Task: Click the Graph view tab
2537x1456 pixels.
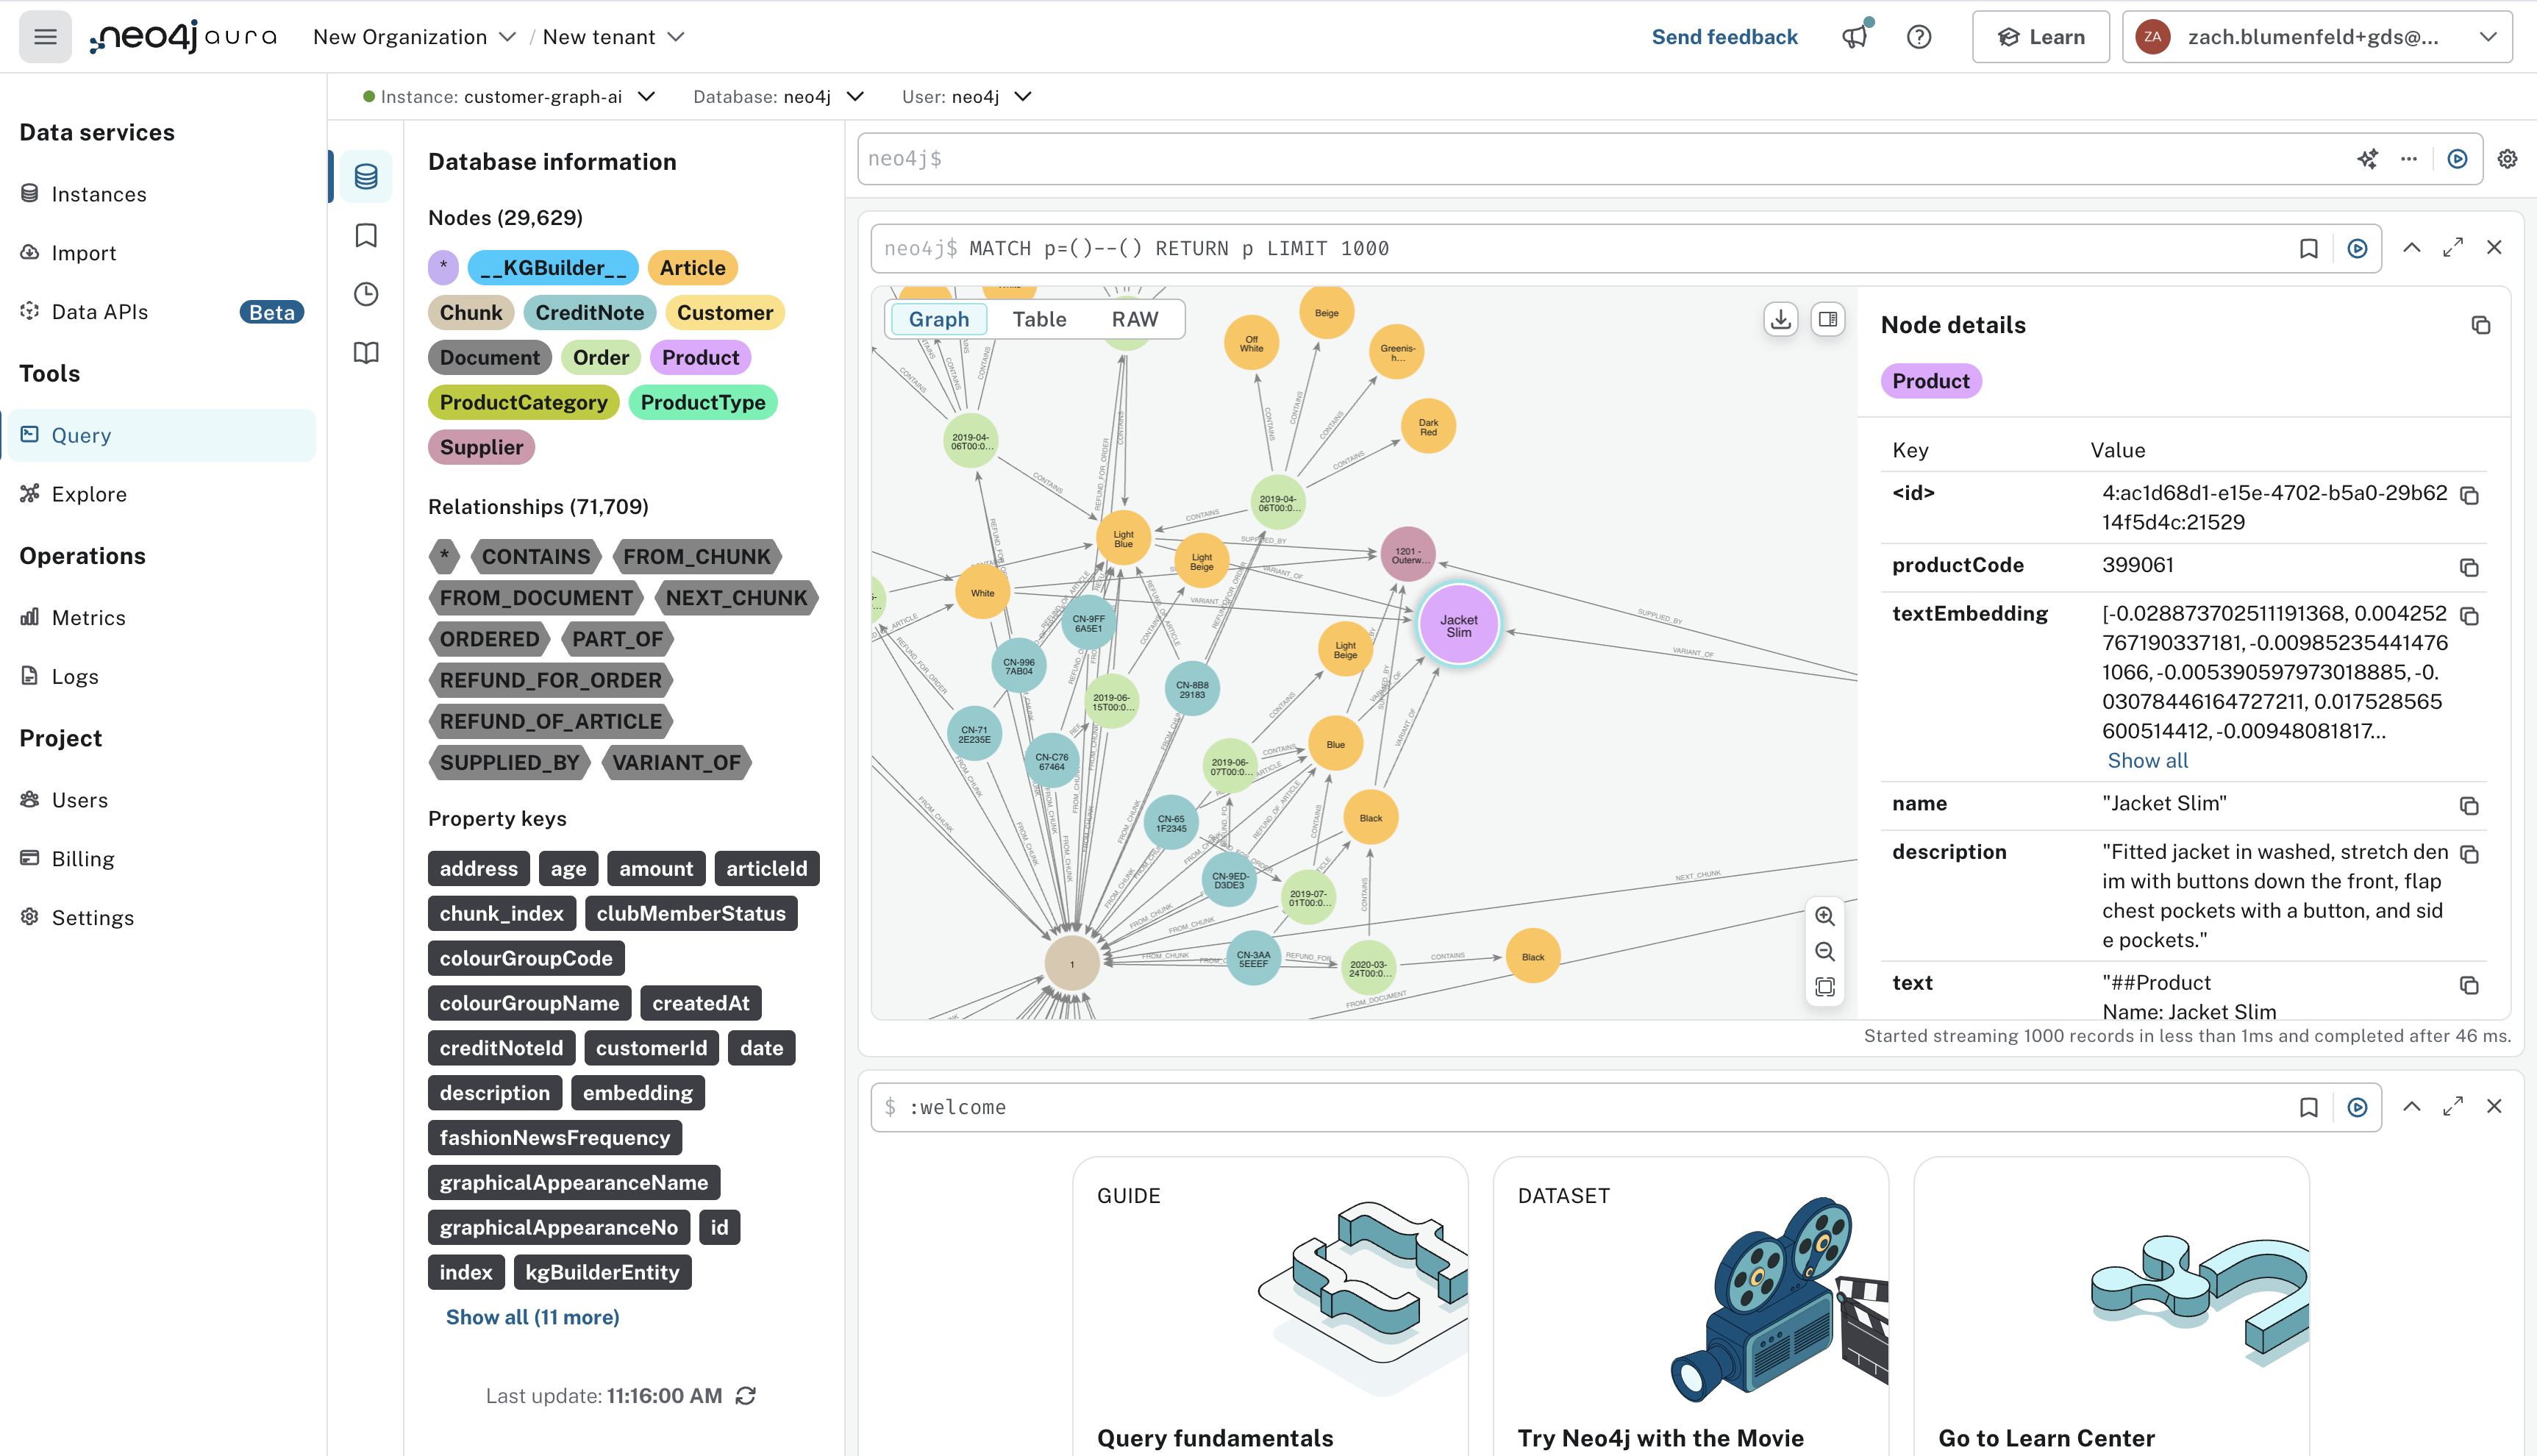Action: (939, 317)
